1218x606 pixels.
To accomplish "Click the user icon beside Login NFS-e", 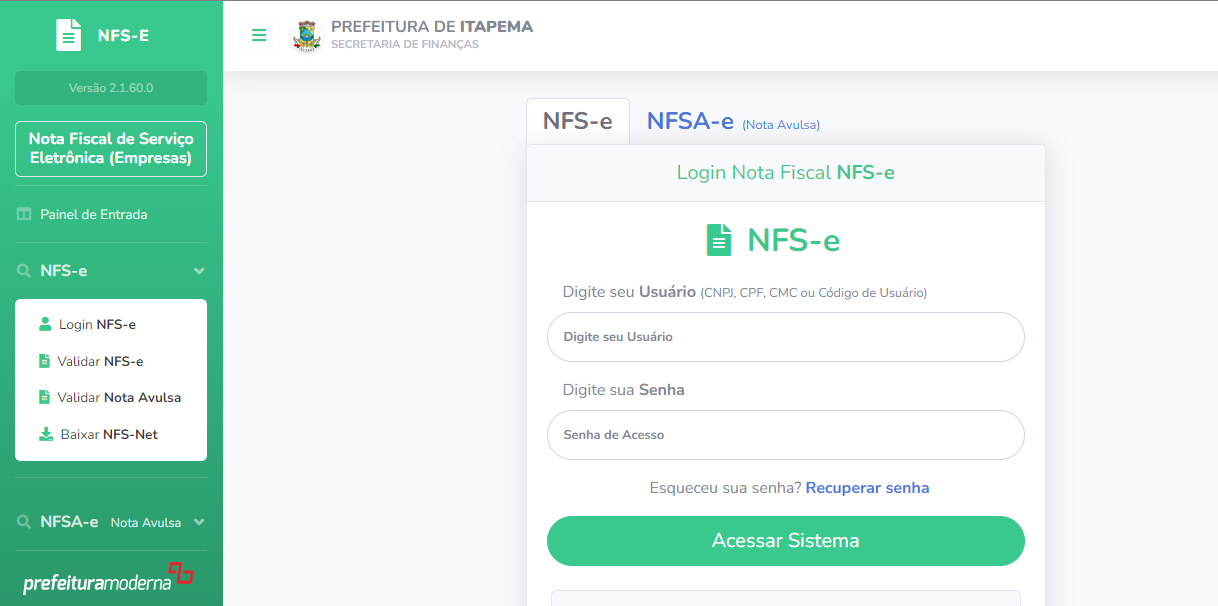I will (x=45, y=324).
